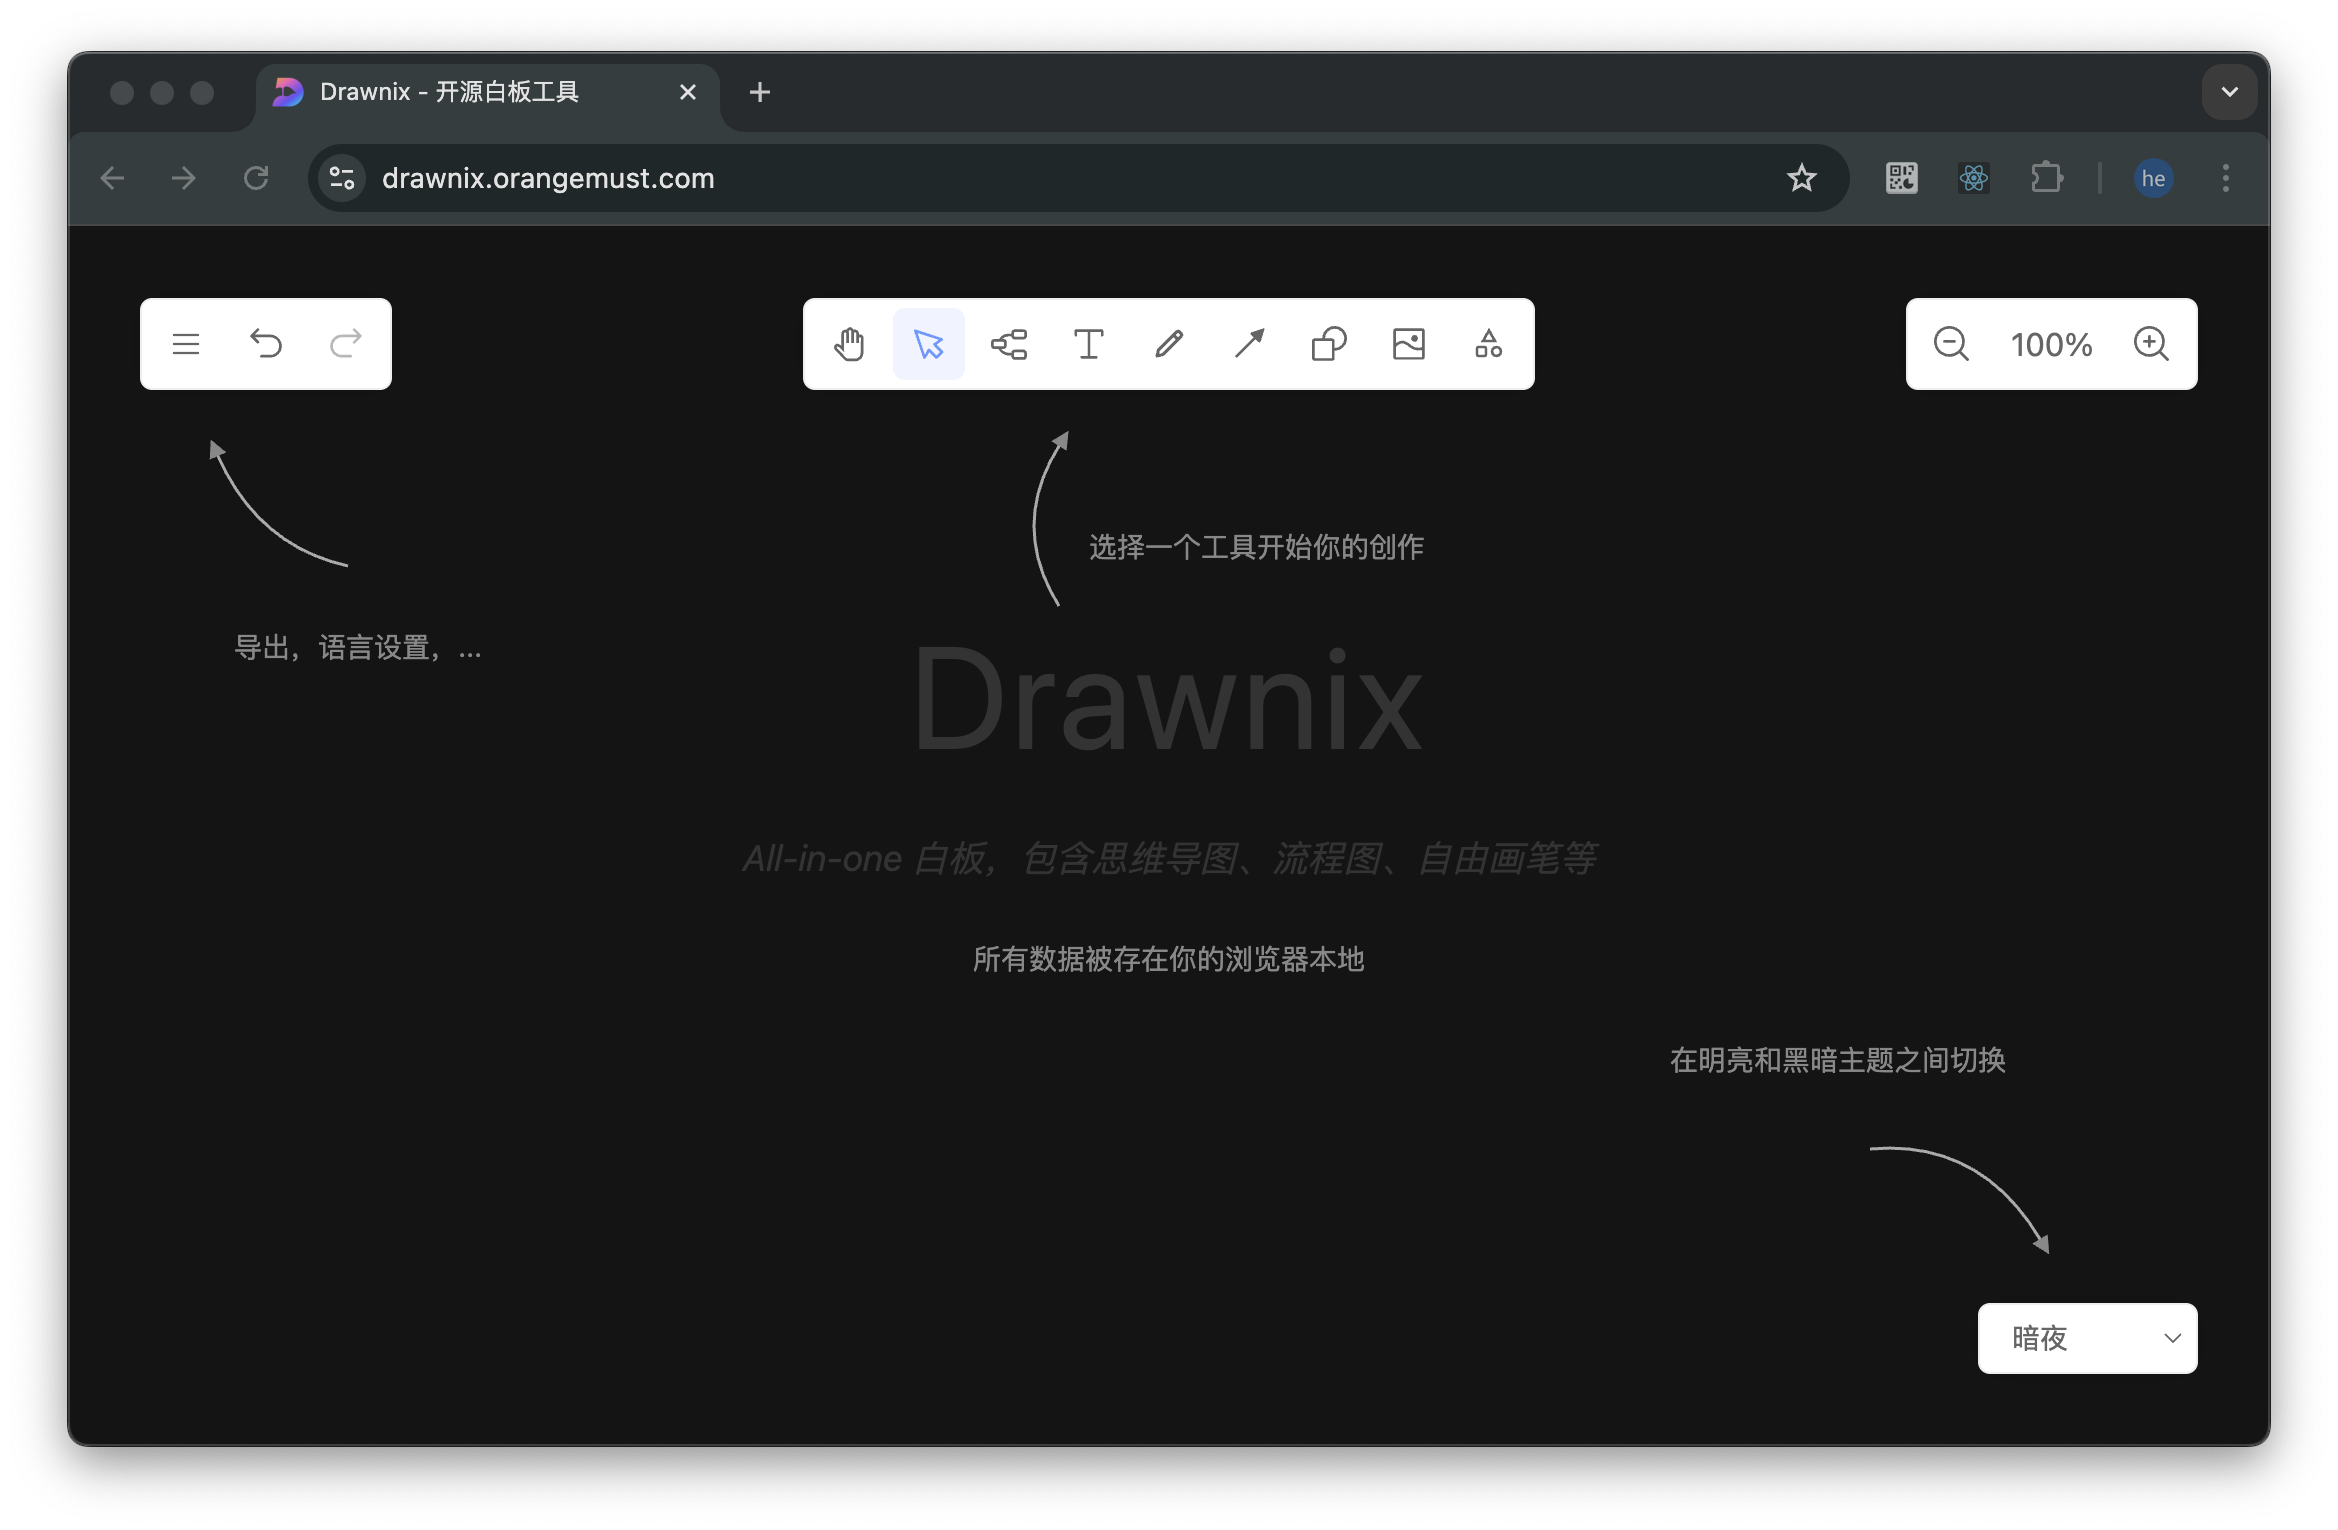
Task: Choose the Shapes tool
Action: [1328, 344]
